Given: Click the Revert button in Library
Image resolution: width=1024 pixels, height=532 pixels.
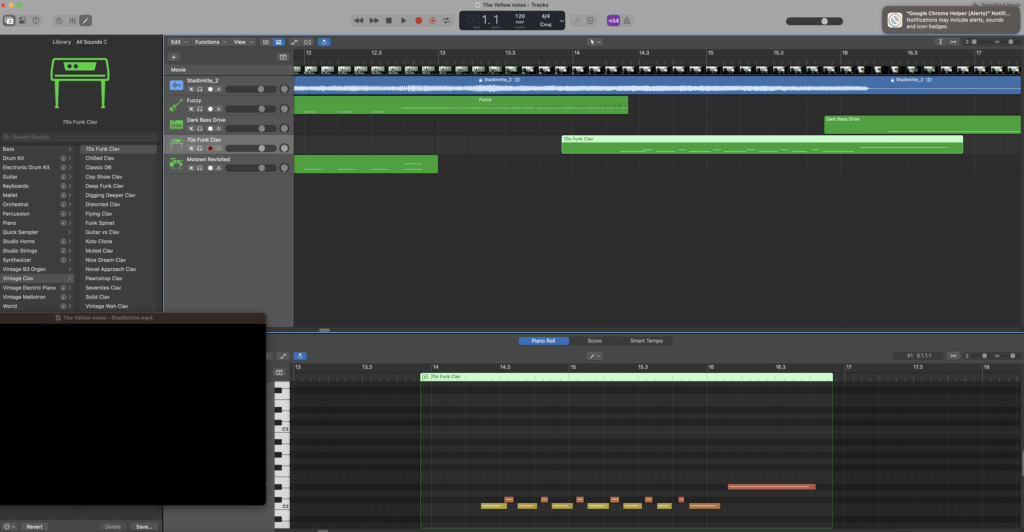Looking at the screenshot, I should [x=34, y=527].
